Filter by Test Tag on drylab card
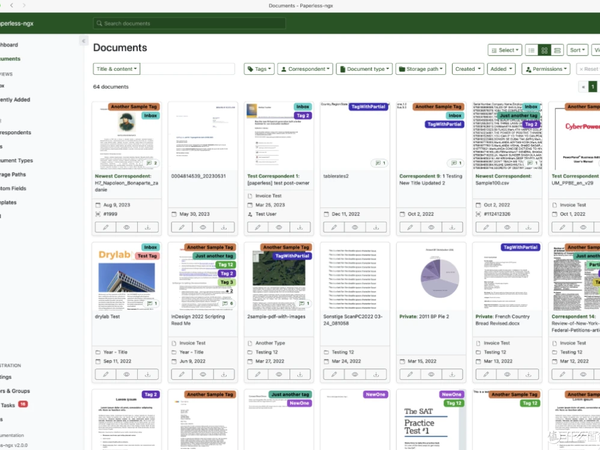This screenshot has width=600, height=450. tap(147, 256)
